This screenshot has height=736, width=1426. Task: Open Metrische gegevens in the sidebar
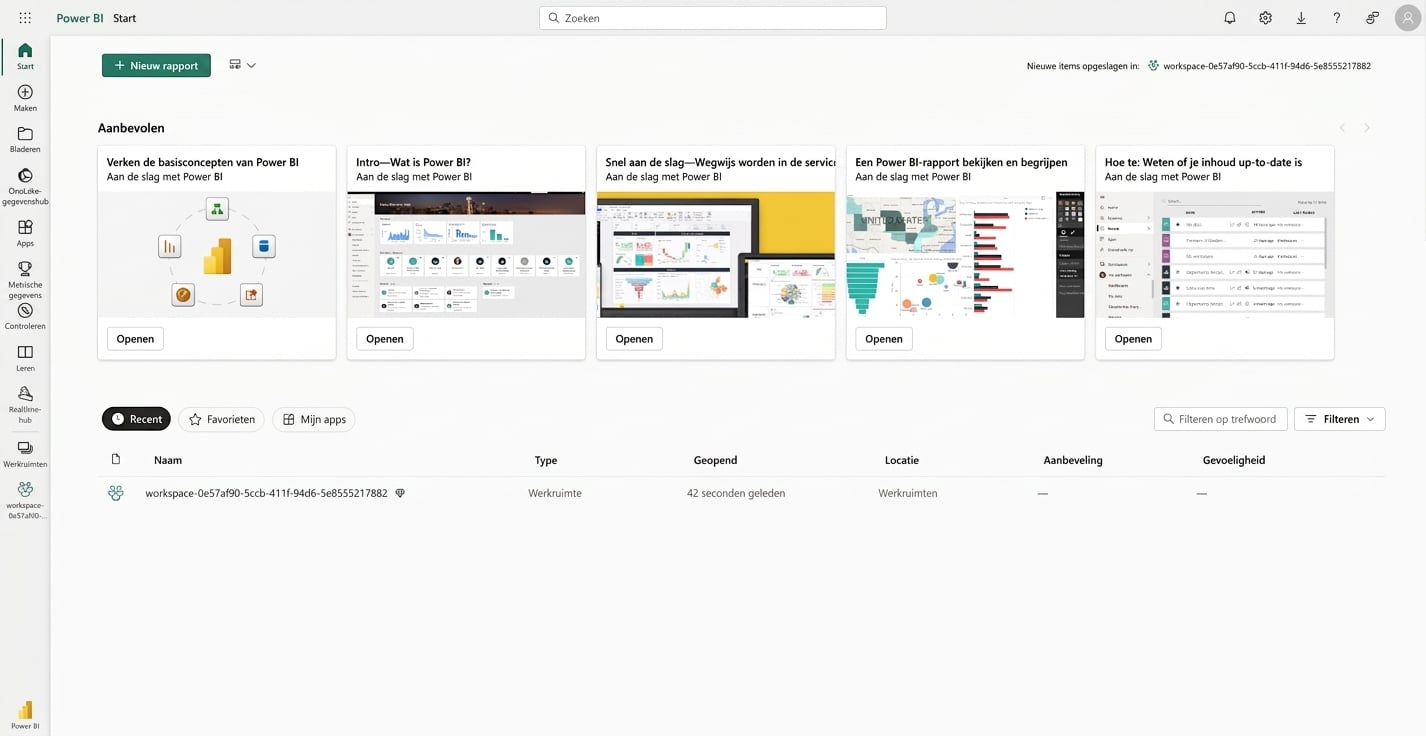[25, 280]
